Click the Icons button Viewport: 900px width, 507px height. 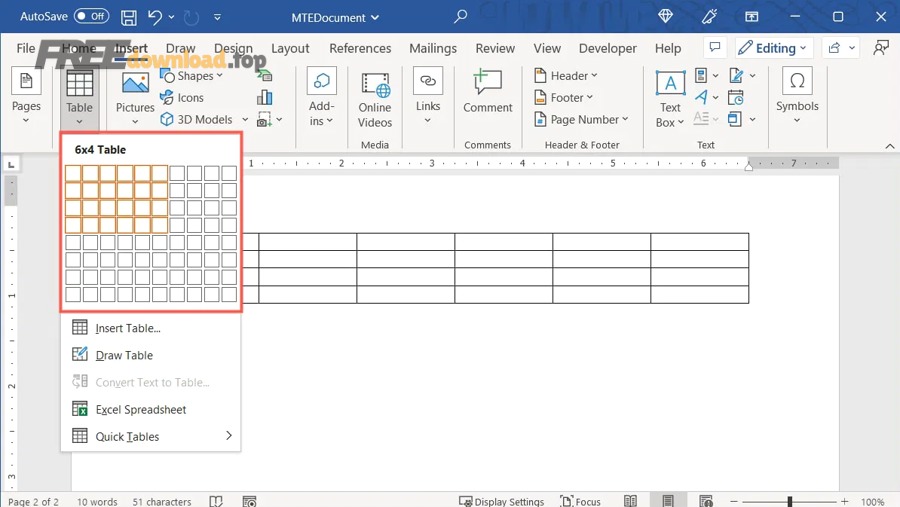point(181,98)
